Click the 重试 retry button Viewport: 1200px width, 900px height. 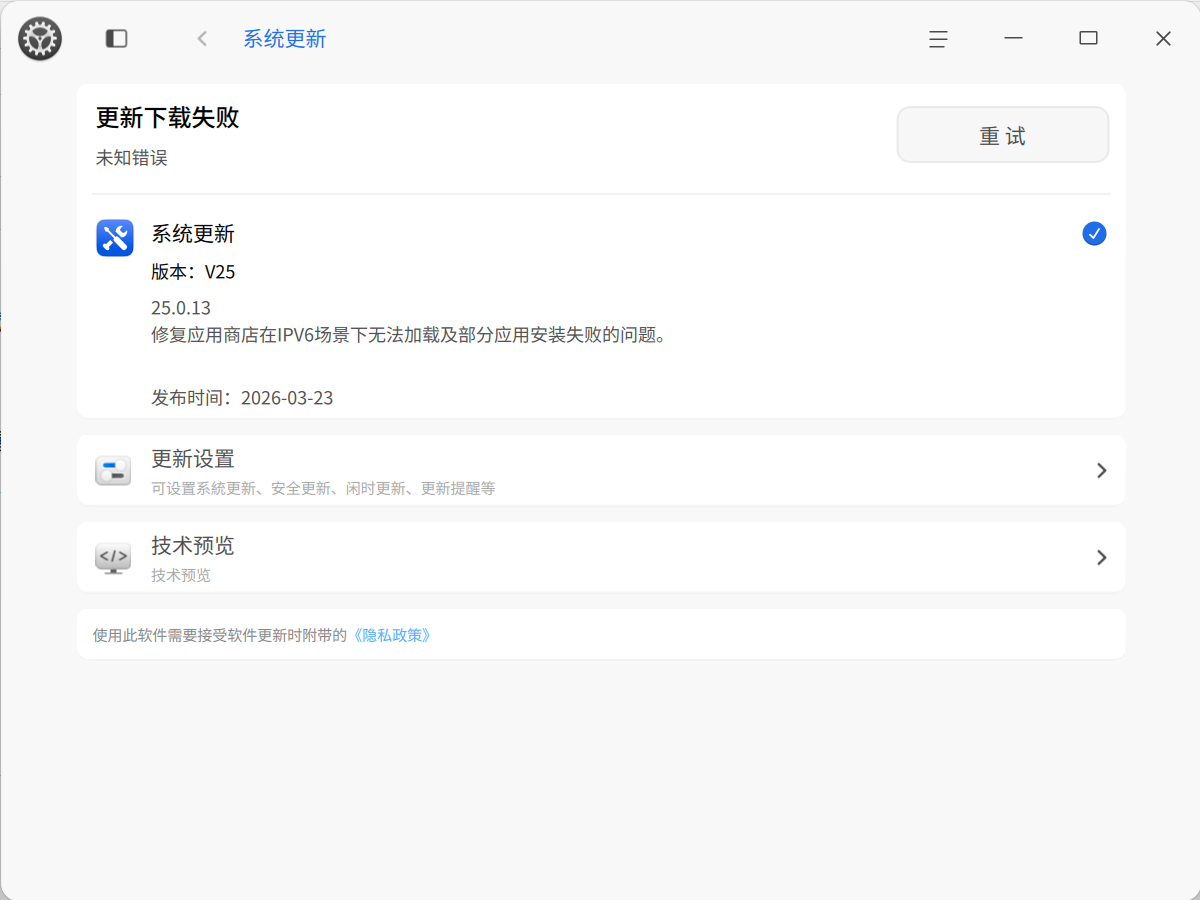pyautogui.click(x=1003, y=135)
